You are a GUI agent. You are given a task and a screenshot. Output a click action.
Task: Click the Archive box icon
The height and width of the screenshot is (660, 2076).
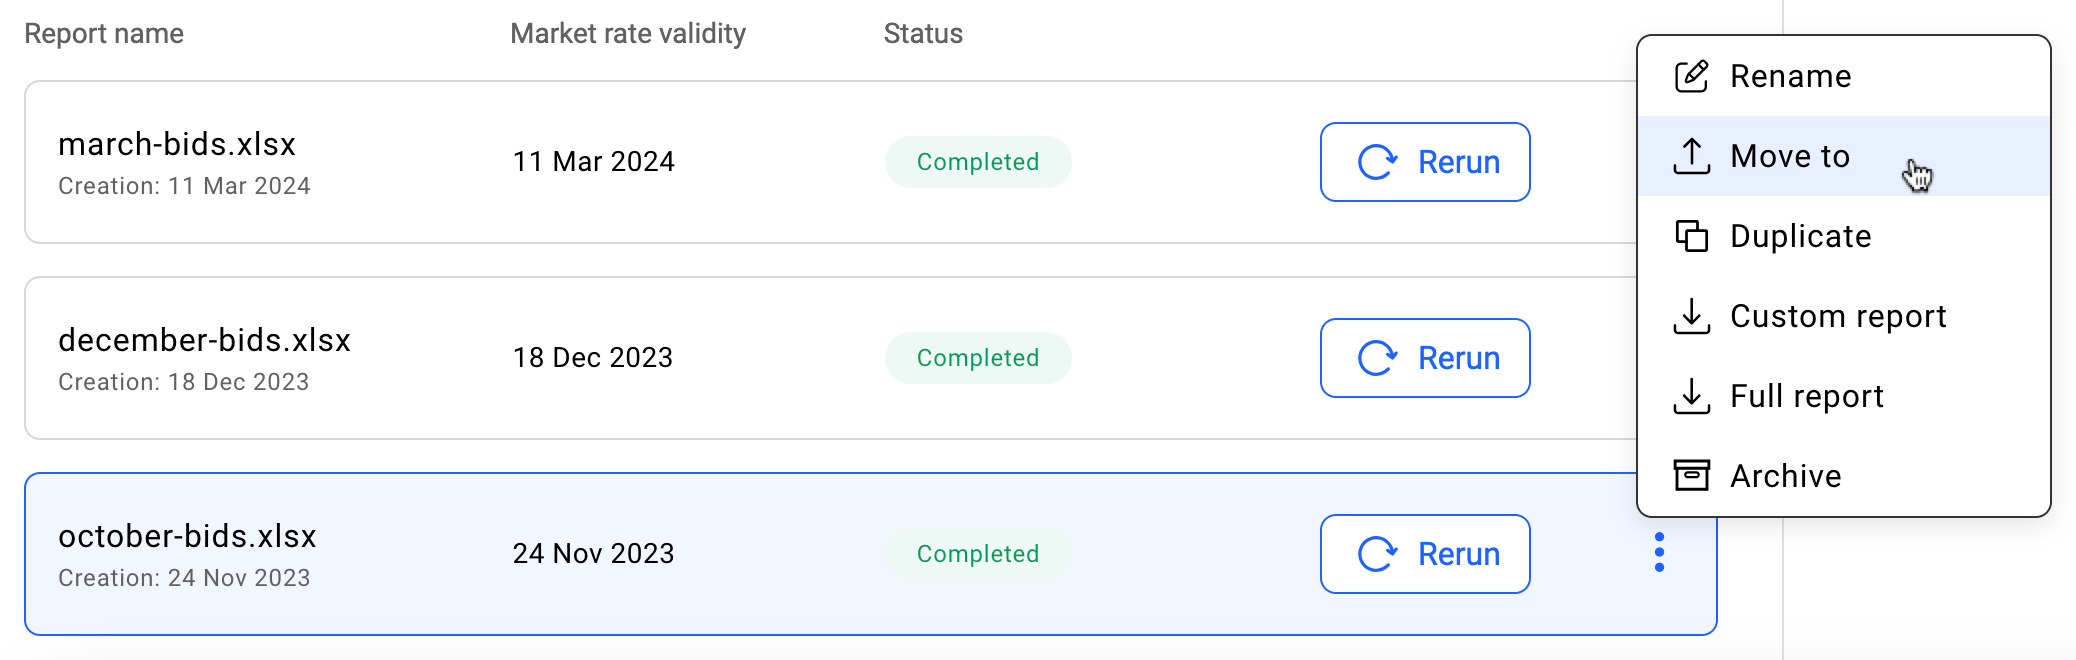tap(1691, 476)
